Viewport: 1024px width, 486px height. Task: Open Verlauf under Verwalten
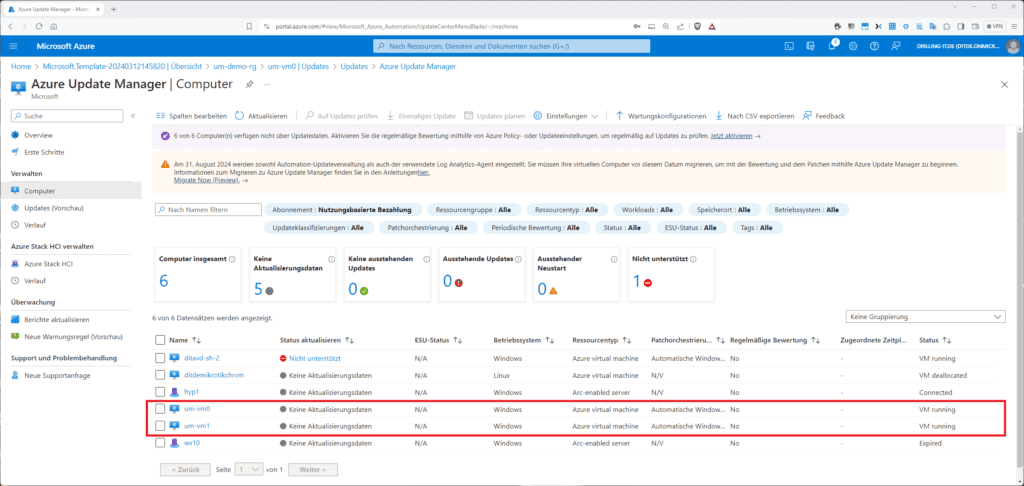pyautogui.click(x=35, y=225)
